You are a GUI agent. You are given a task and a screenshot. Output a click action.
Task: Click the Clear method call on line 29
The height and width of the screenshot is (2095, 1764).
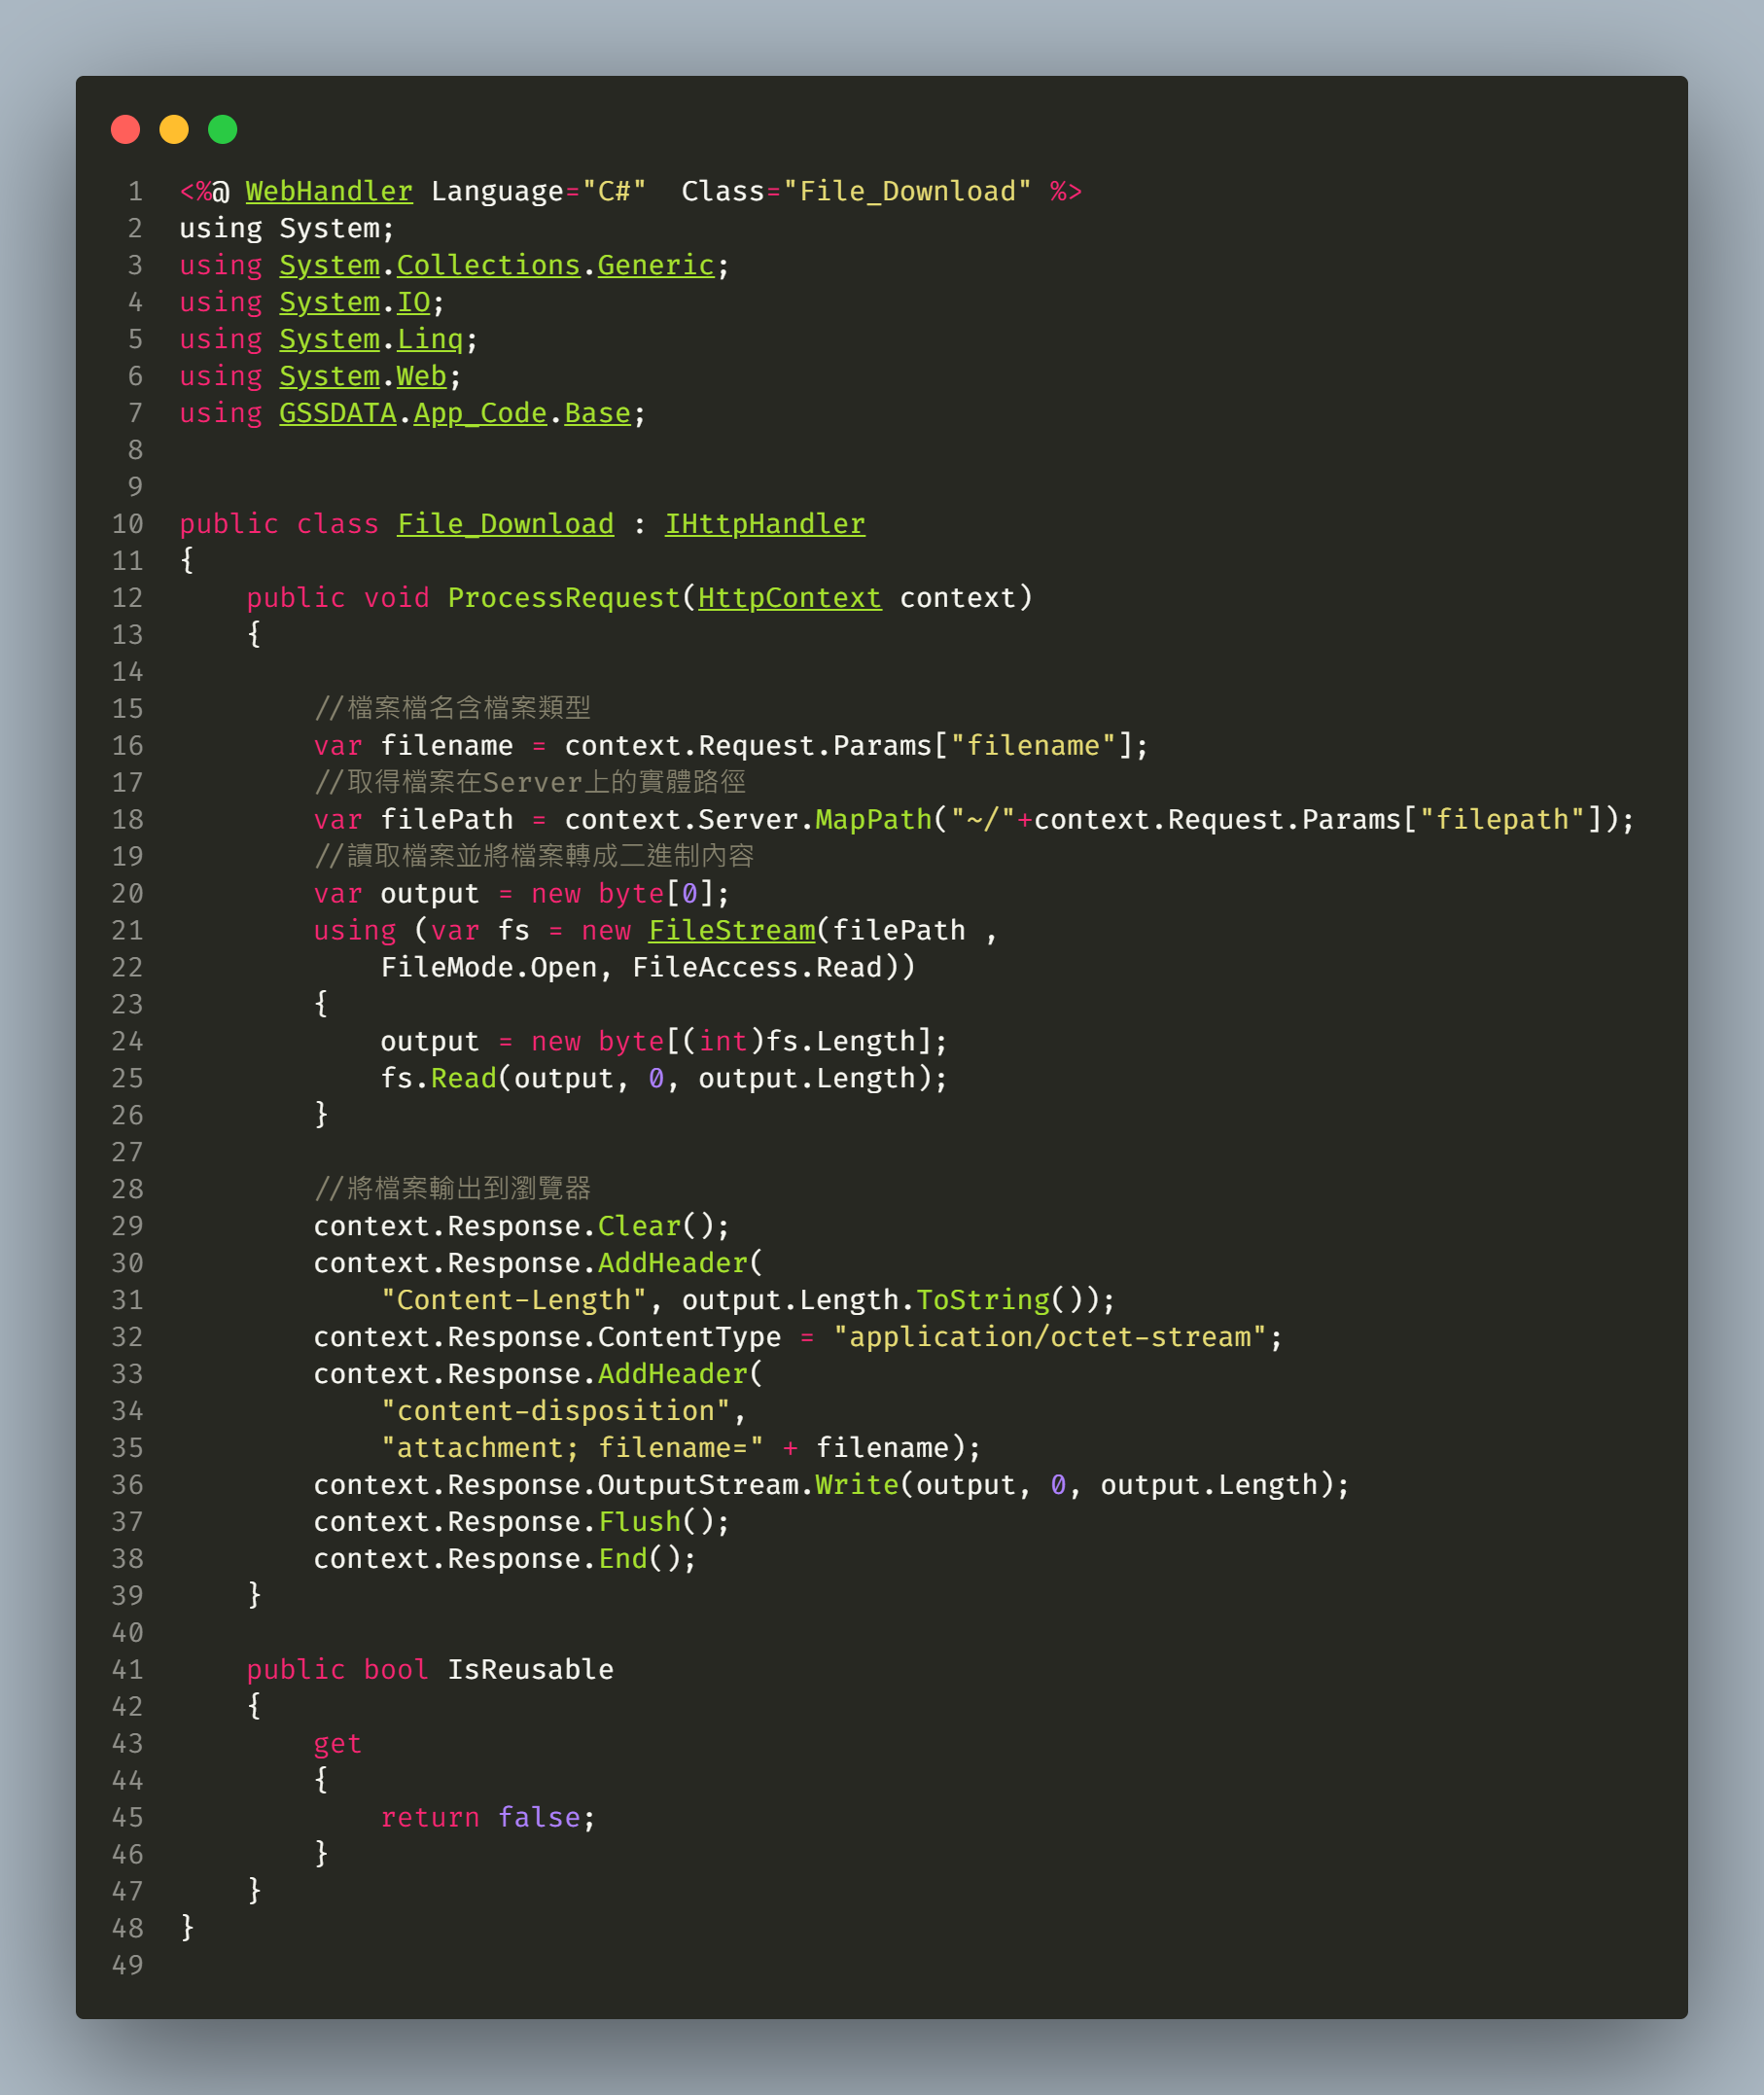point(639,1226)
